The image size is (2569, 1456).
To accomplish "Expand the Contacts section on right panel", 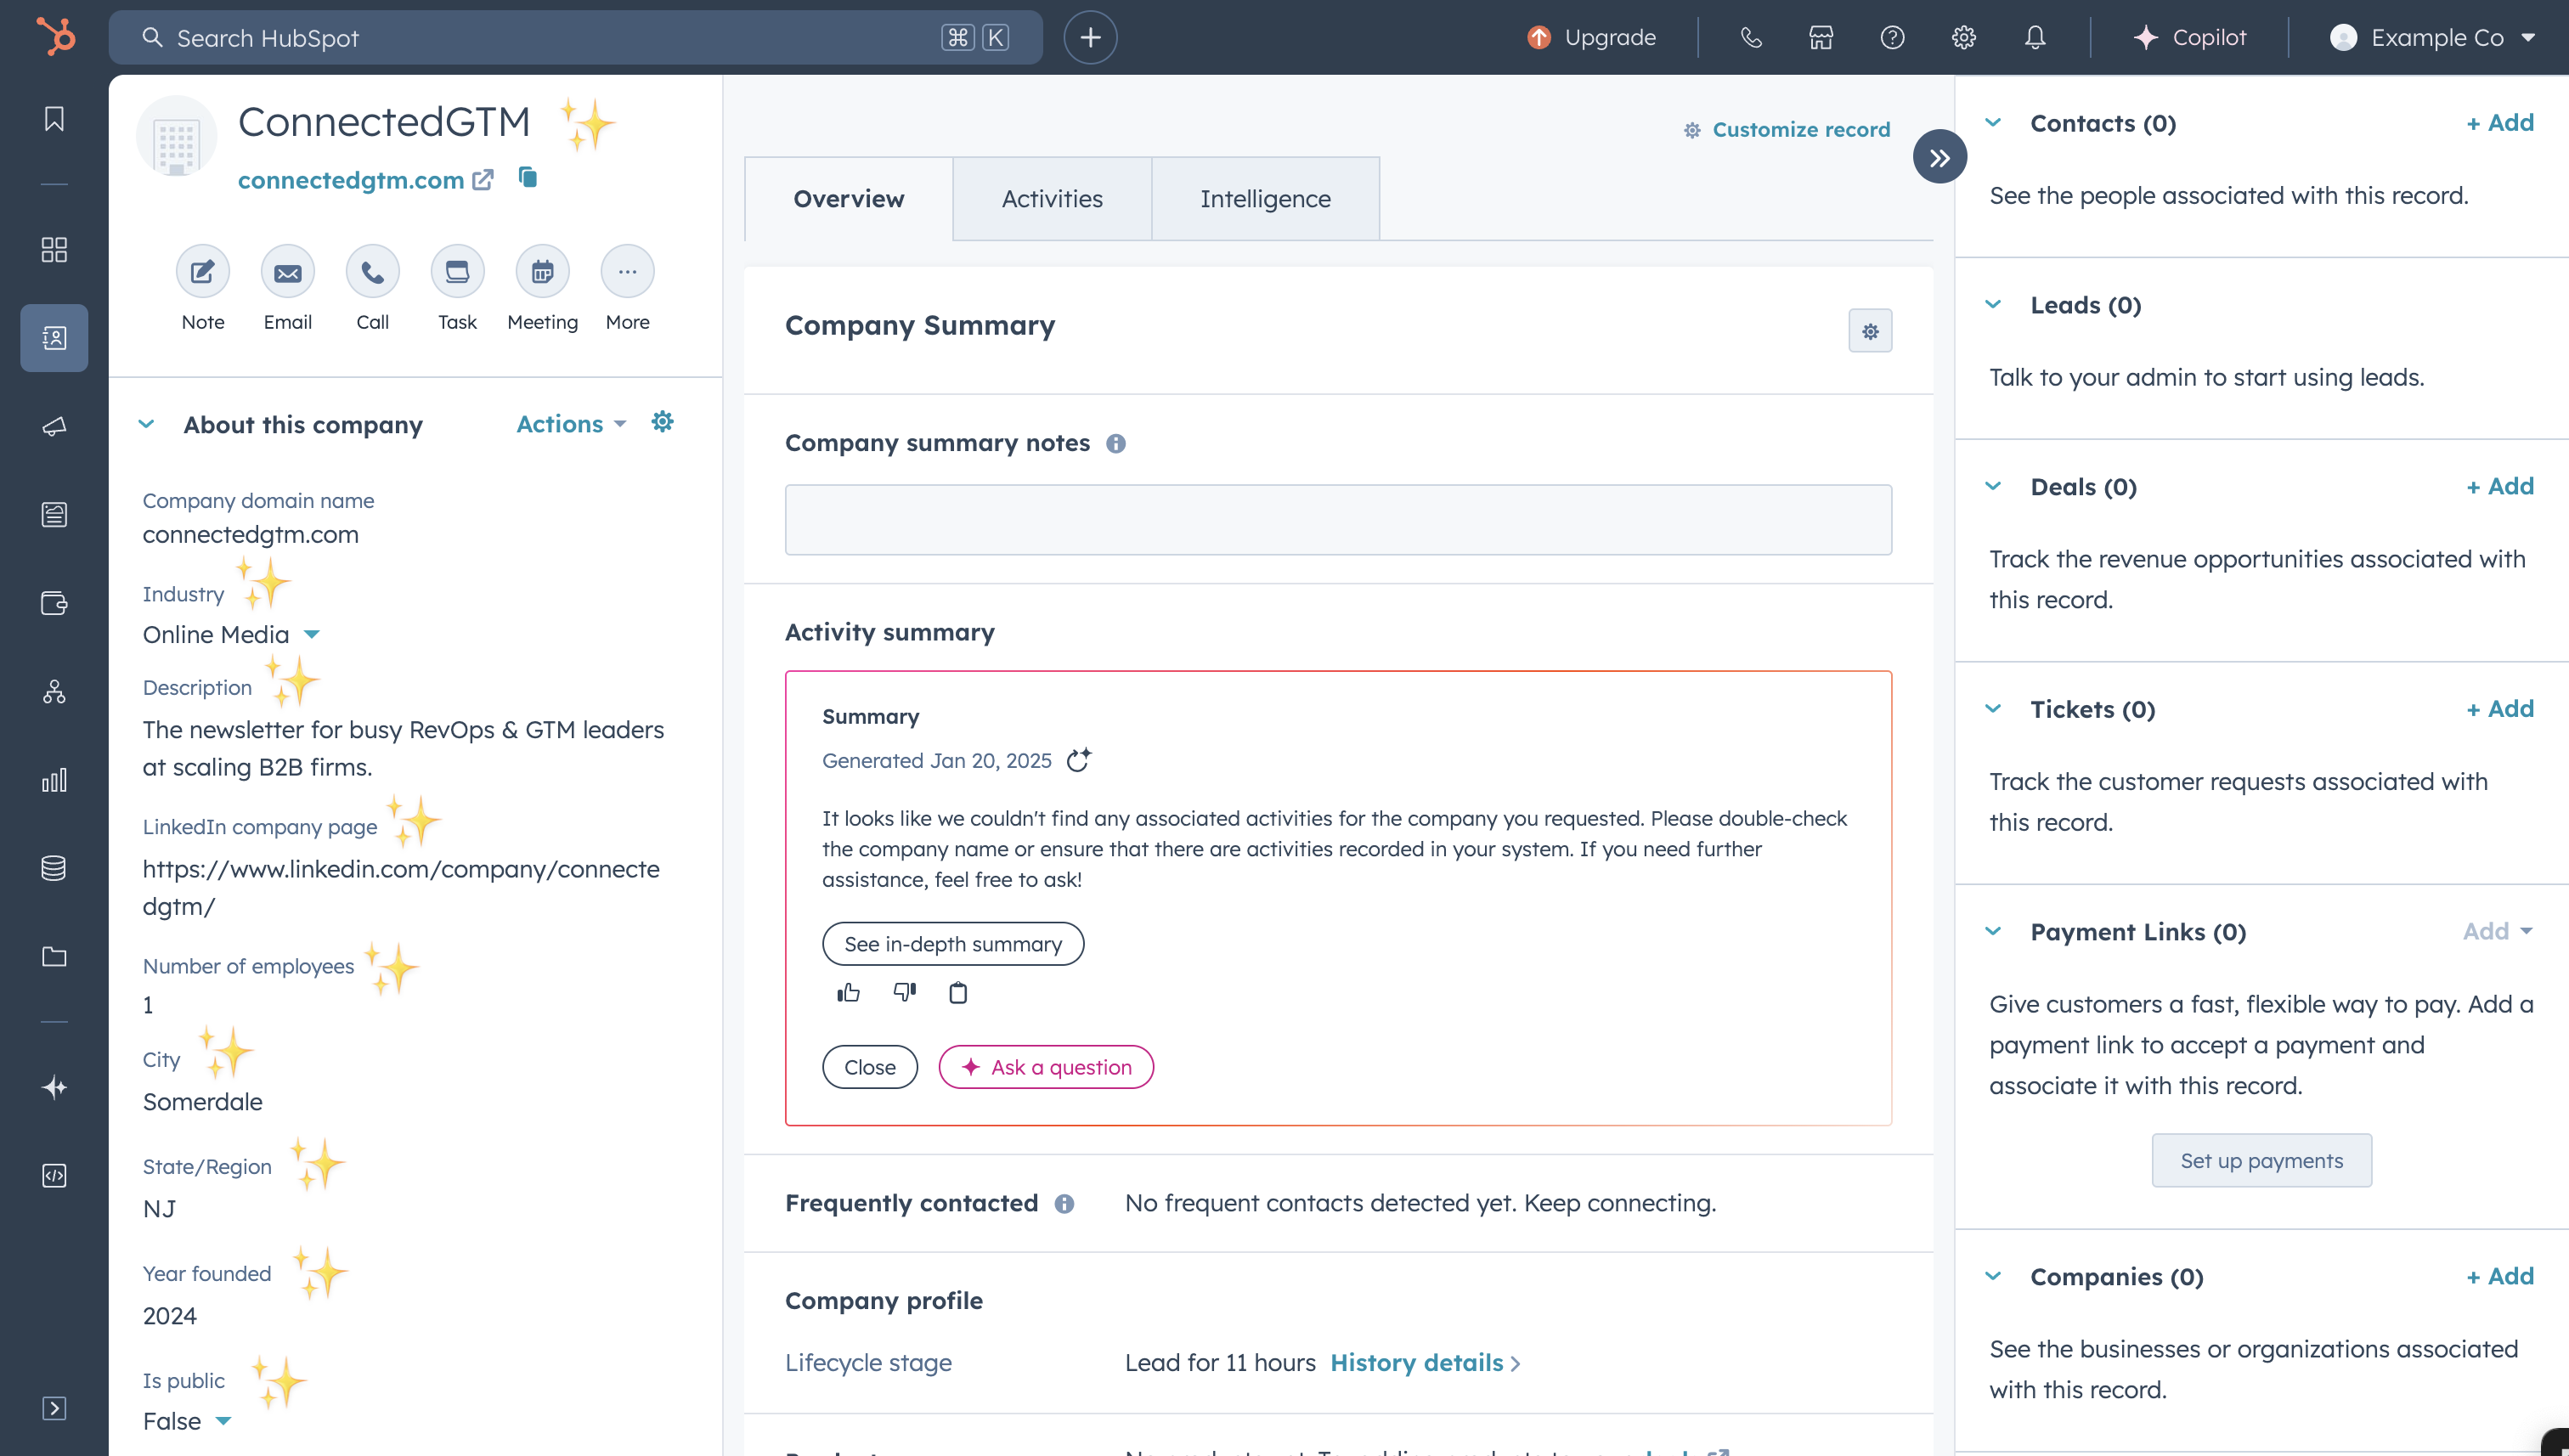I will [x=1996, y=123].
